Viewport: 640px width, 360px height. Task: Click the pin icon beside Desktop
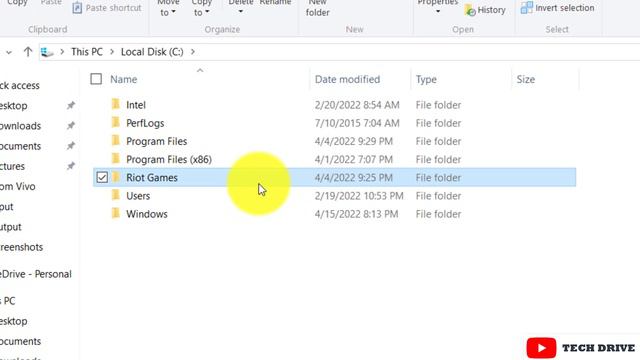71,105
